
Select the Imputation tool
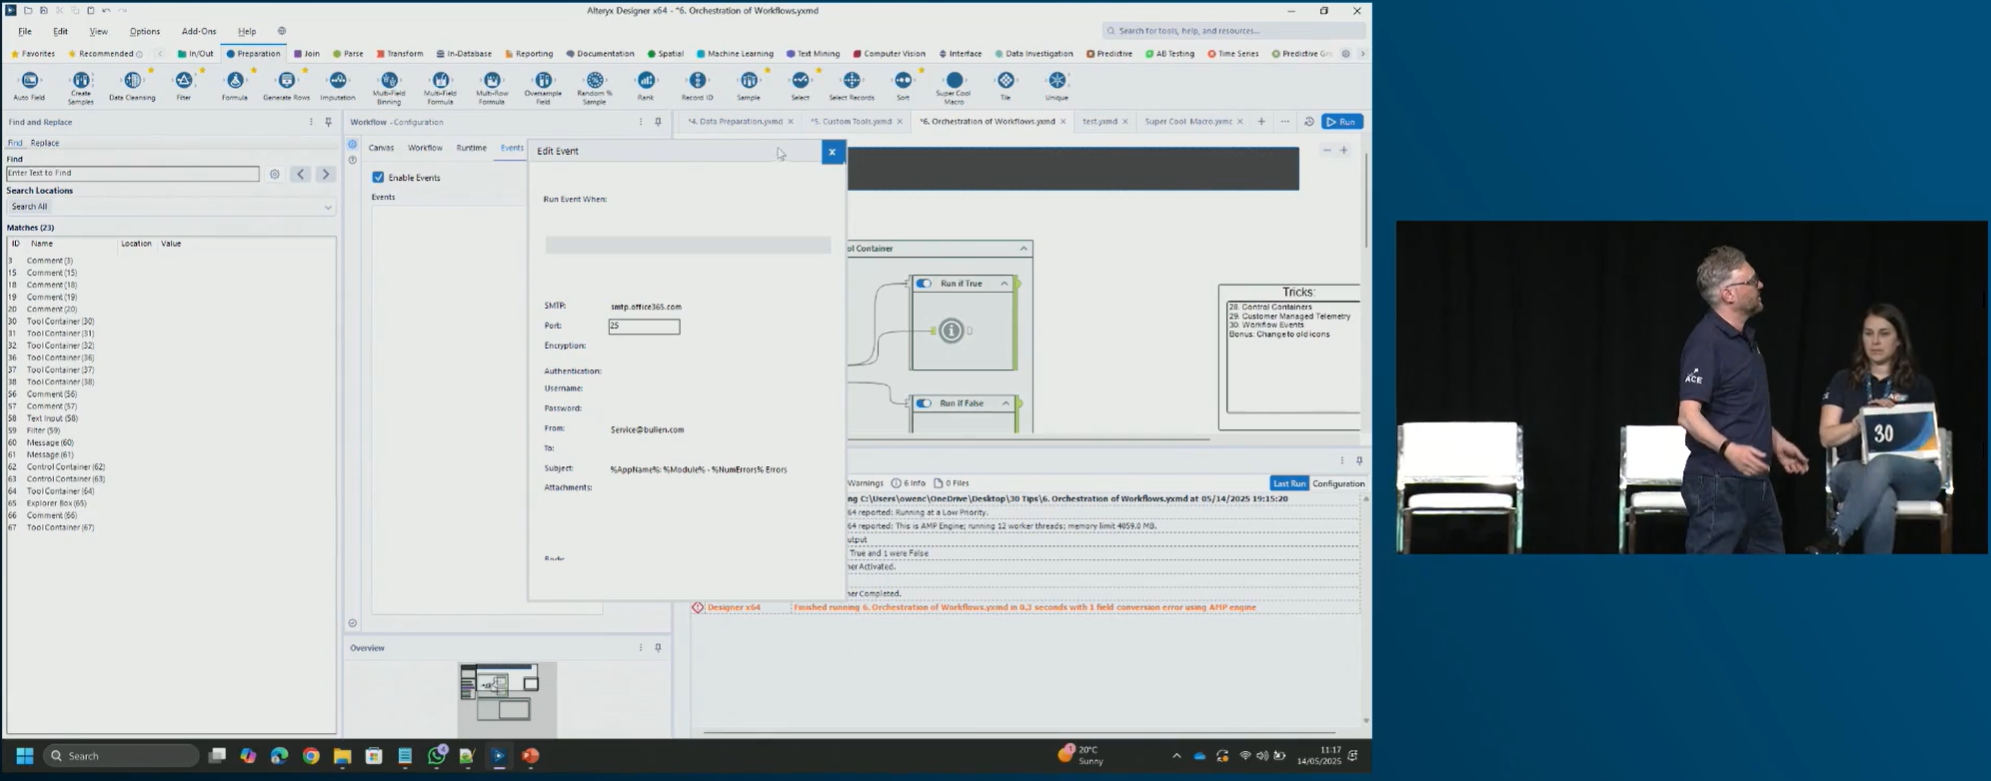338,86
